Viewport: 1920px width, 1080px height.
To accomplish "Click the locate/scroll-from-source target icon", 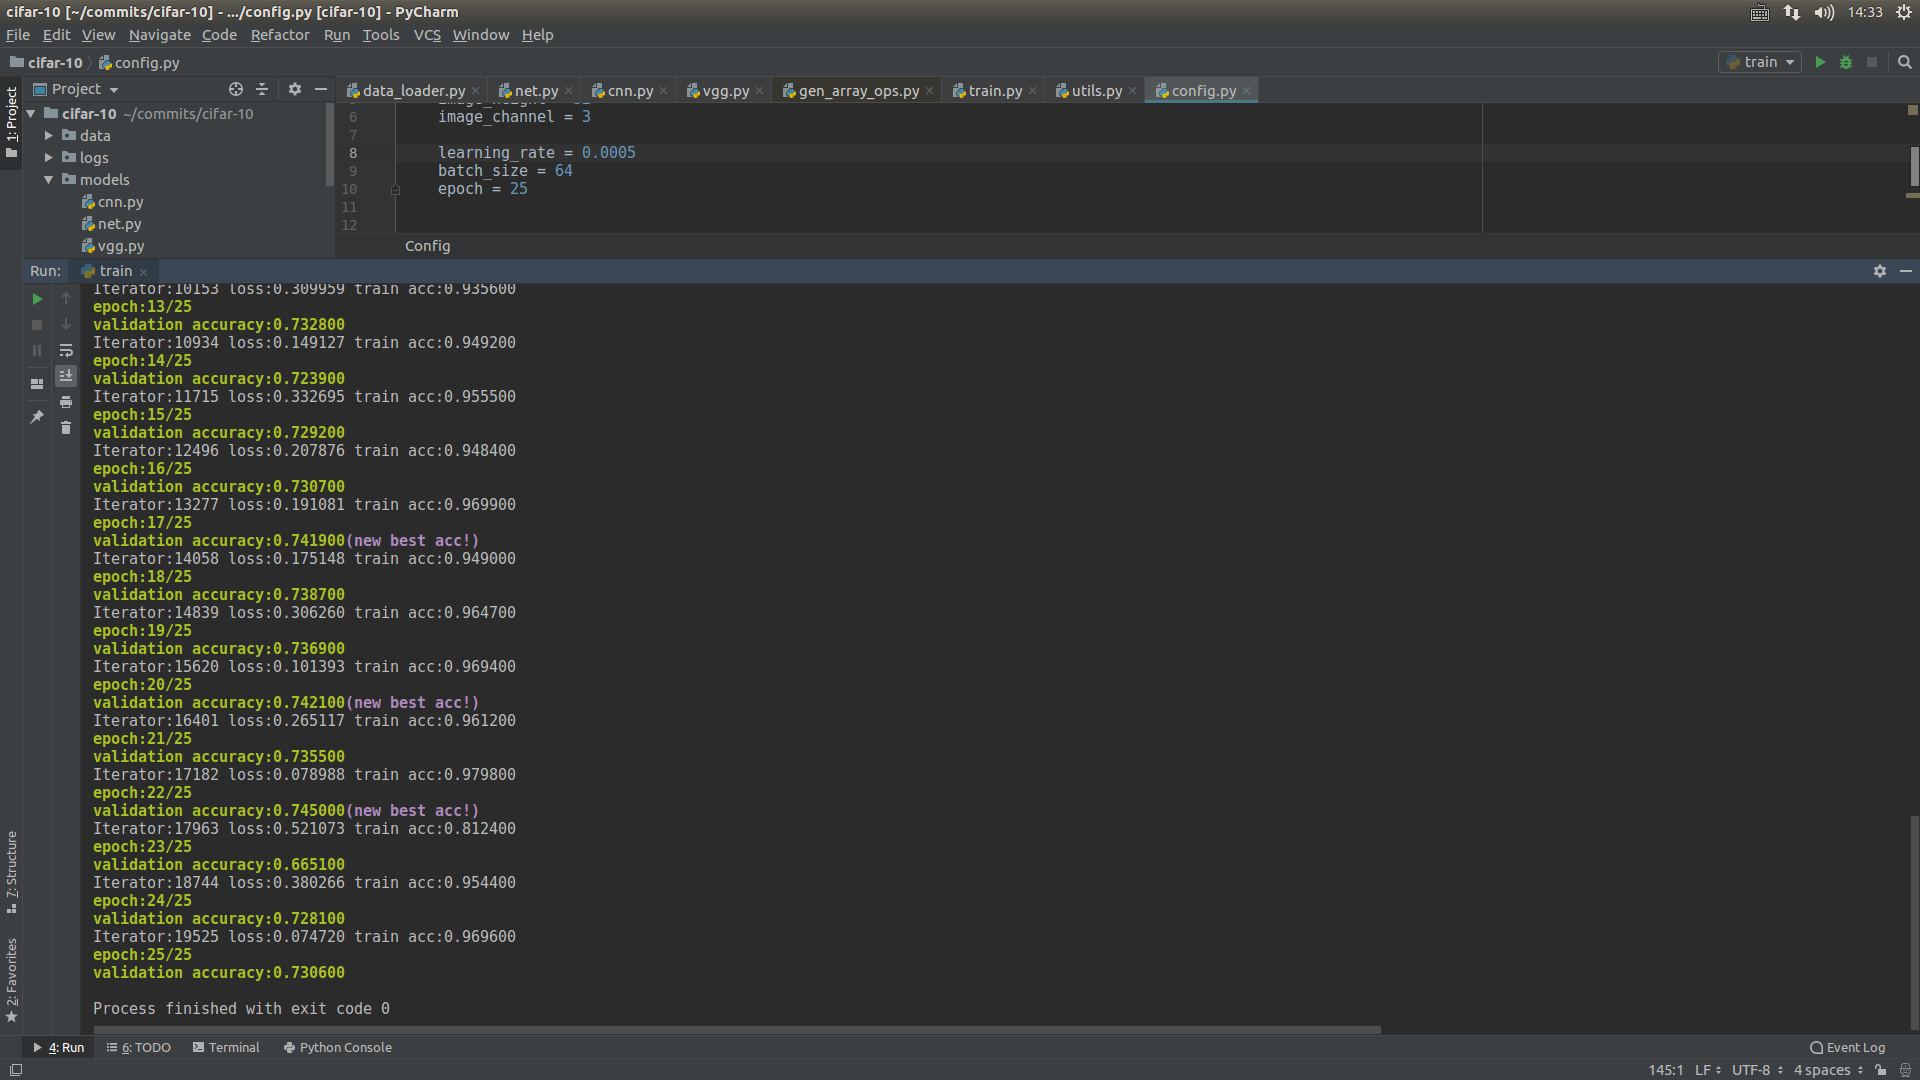I will pos(236,89).
